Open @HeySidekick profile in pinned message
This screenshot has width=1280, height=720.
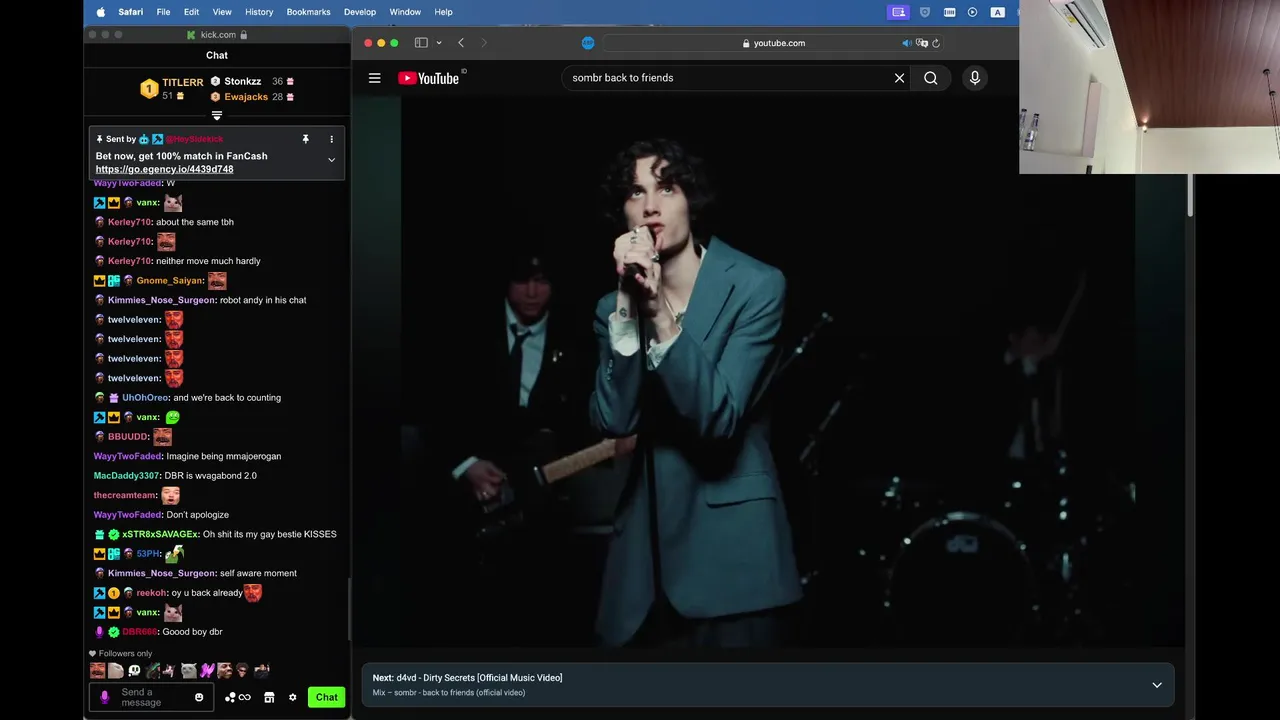195,139
